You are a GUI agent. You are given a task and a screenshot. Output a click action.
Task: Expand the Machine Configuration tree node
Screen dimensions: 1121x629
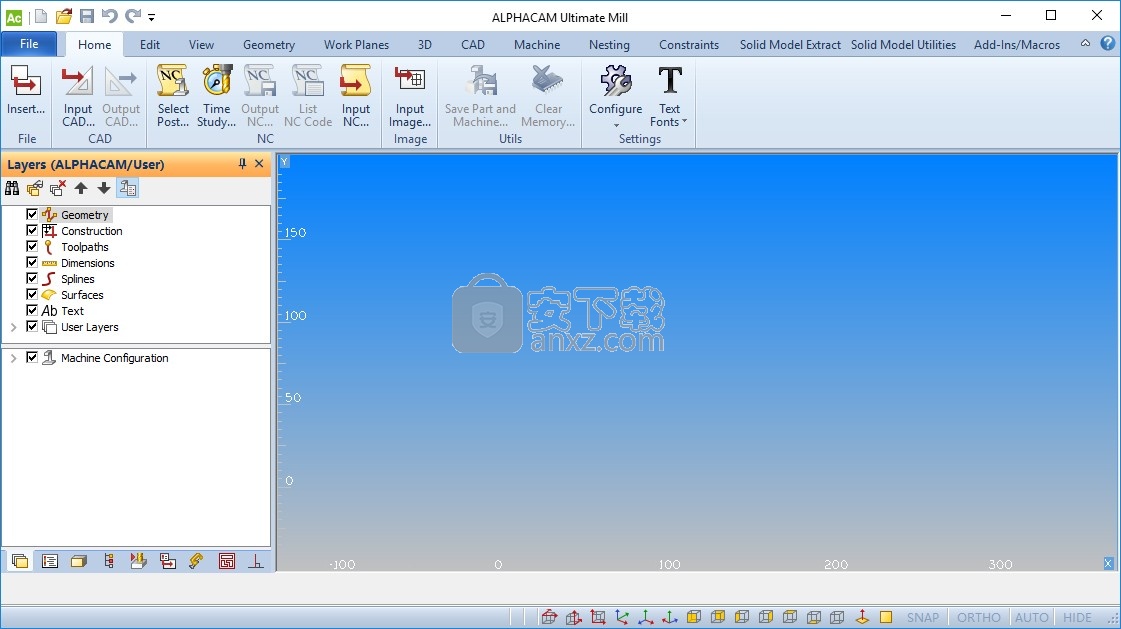pos(14,358)
